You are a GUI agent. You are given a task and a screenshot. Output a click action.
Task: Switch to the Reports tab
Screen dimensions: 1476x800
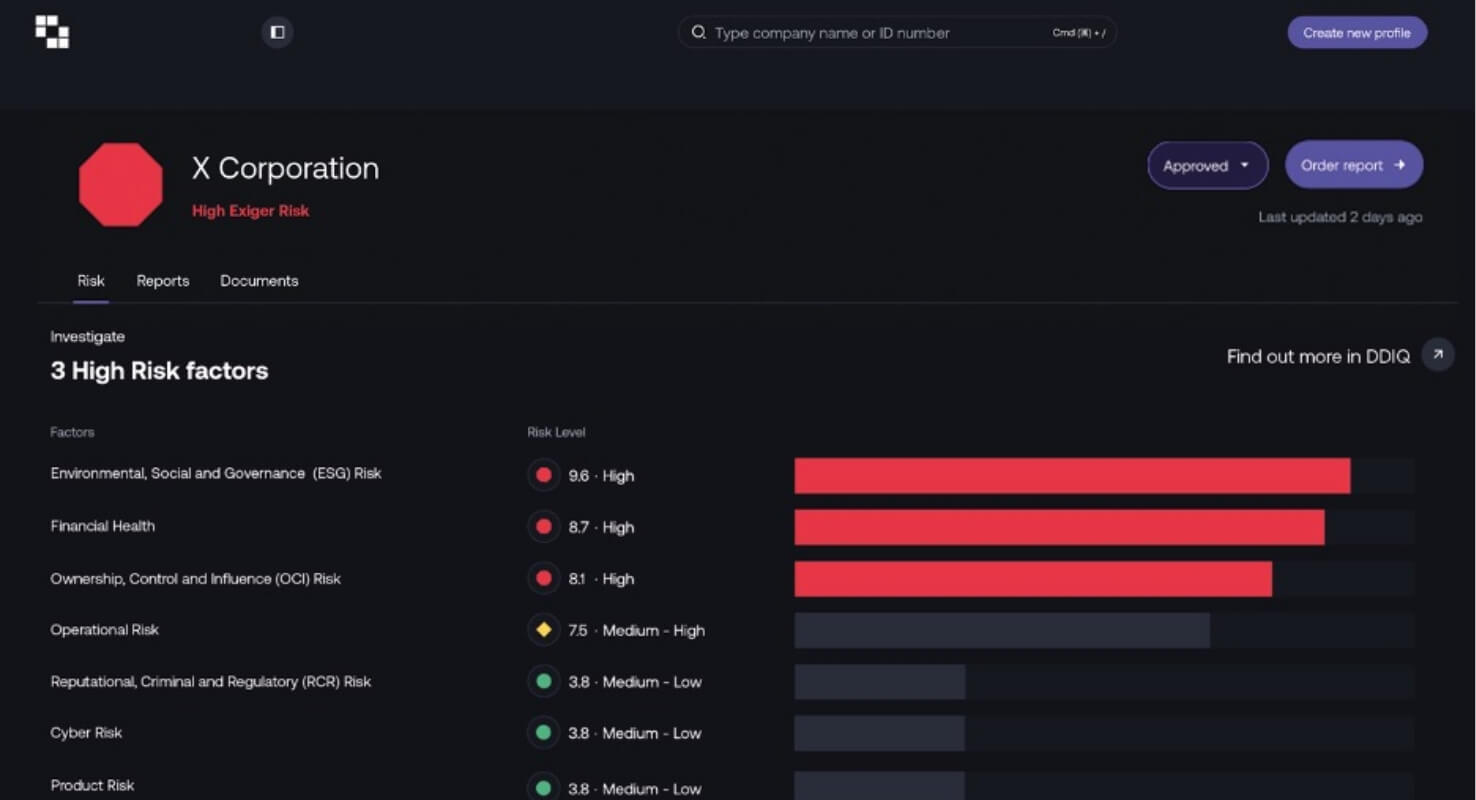click(163, 281)
